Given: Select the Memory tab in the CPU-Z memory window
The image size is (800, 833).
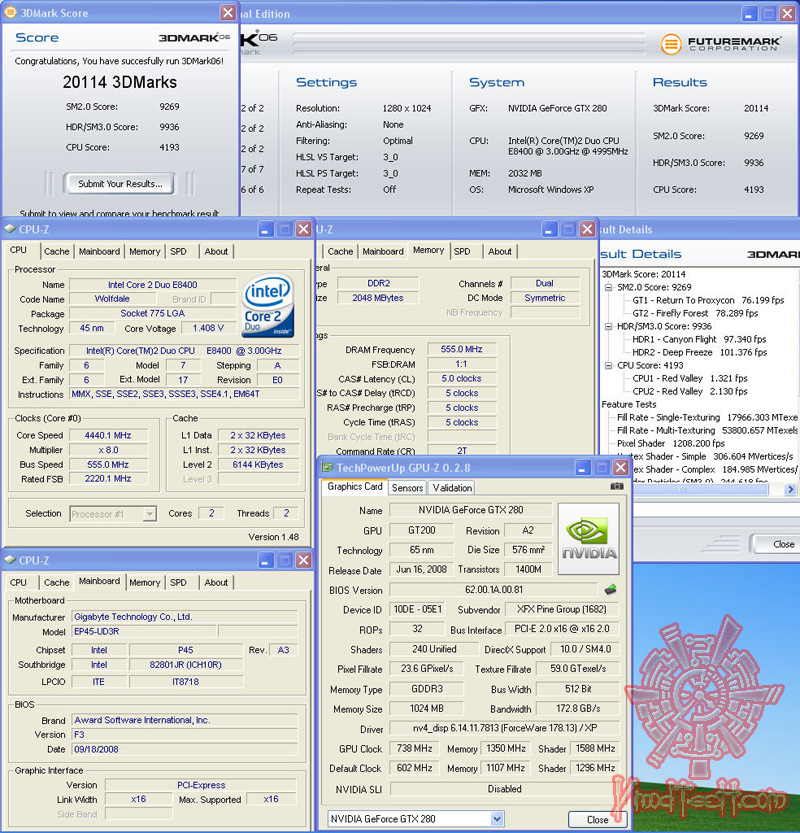Looking at the screenshot, I should (428, 250).
